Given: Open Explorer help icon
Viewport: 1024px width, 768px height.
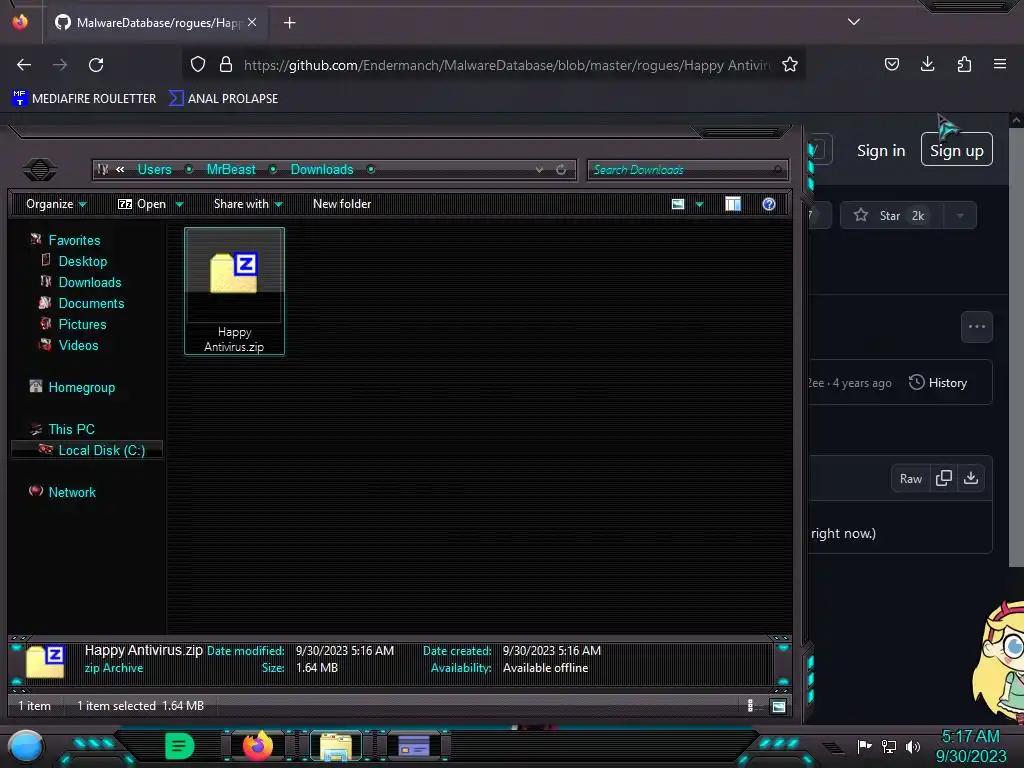Looking at the screenshot, I should (769, 204).
